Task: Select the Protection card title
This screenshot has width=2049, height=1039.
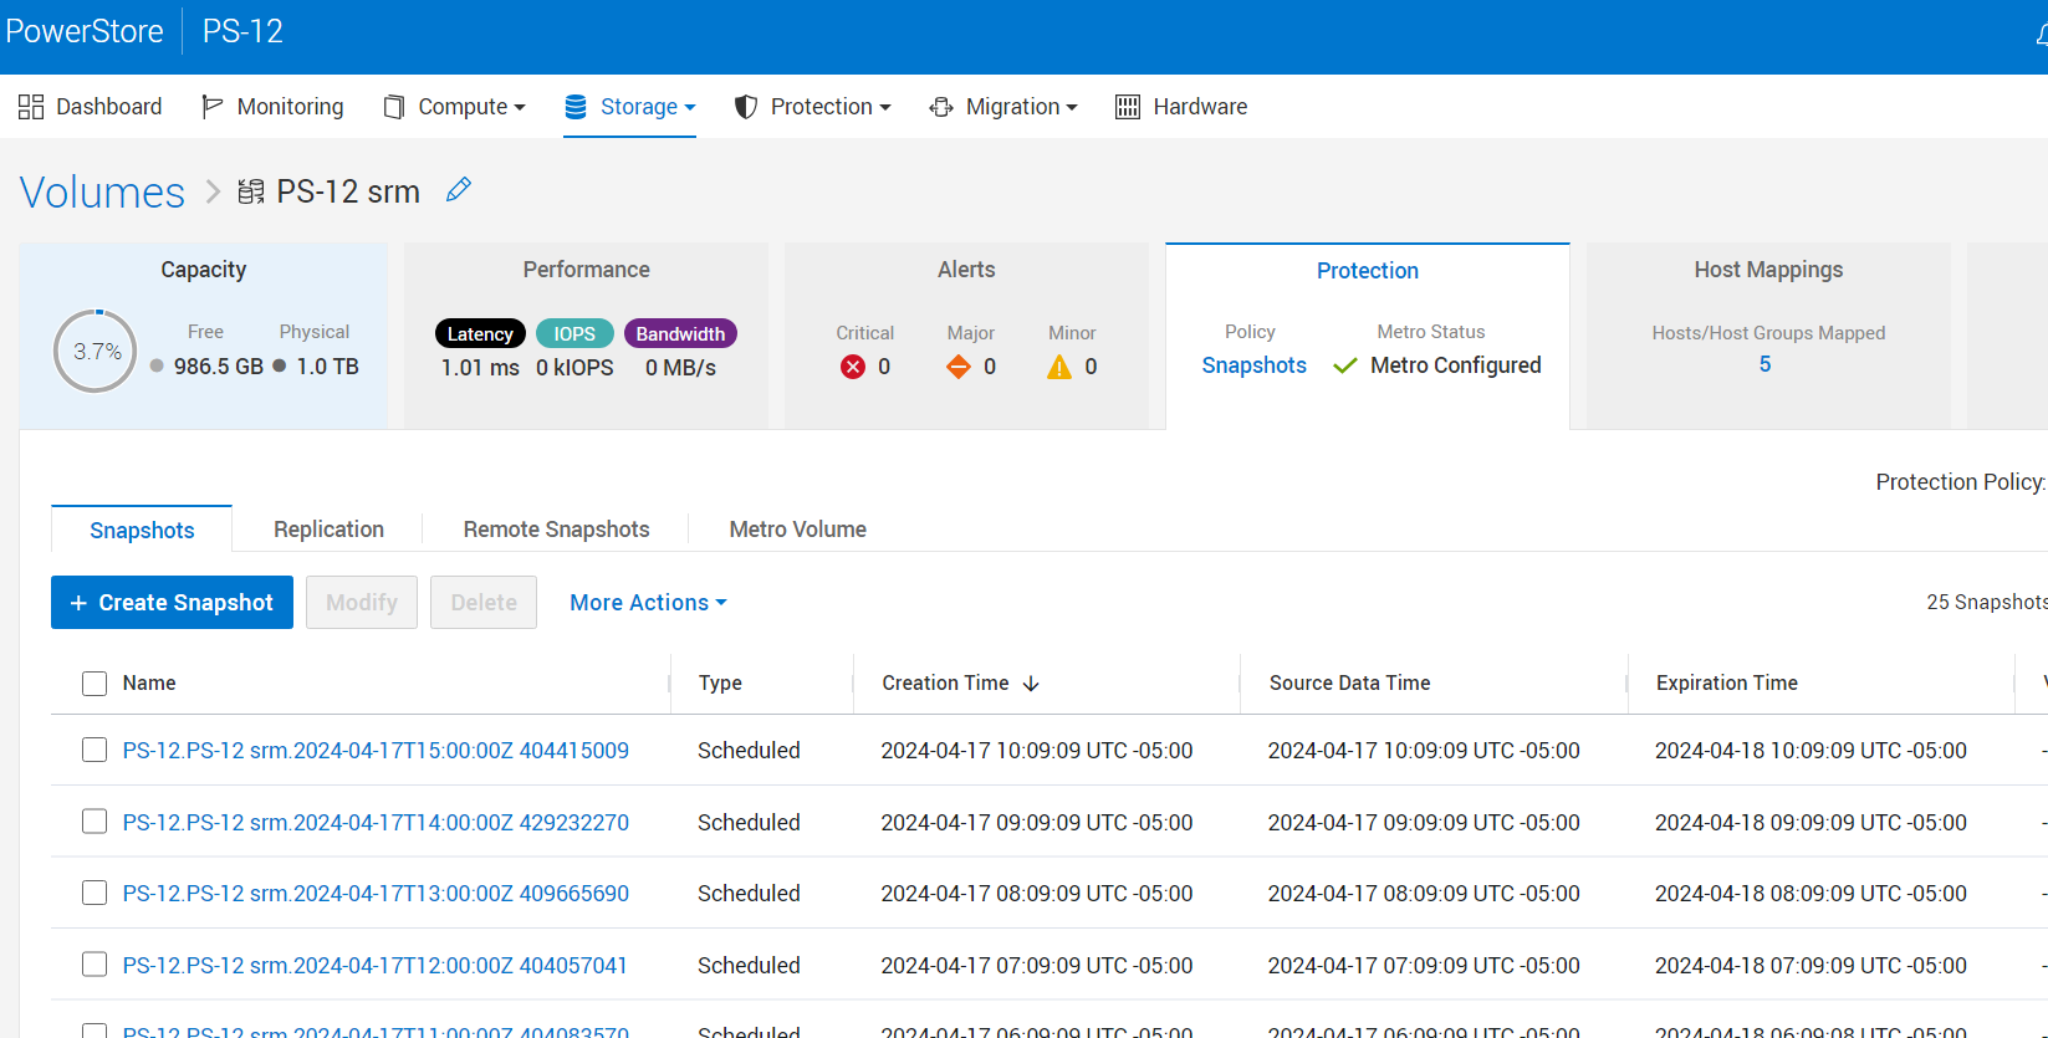Action: (x=1367, y=271)
